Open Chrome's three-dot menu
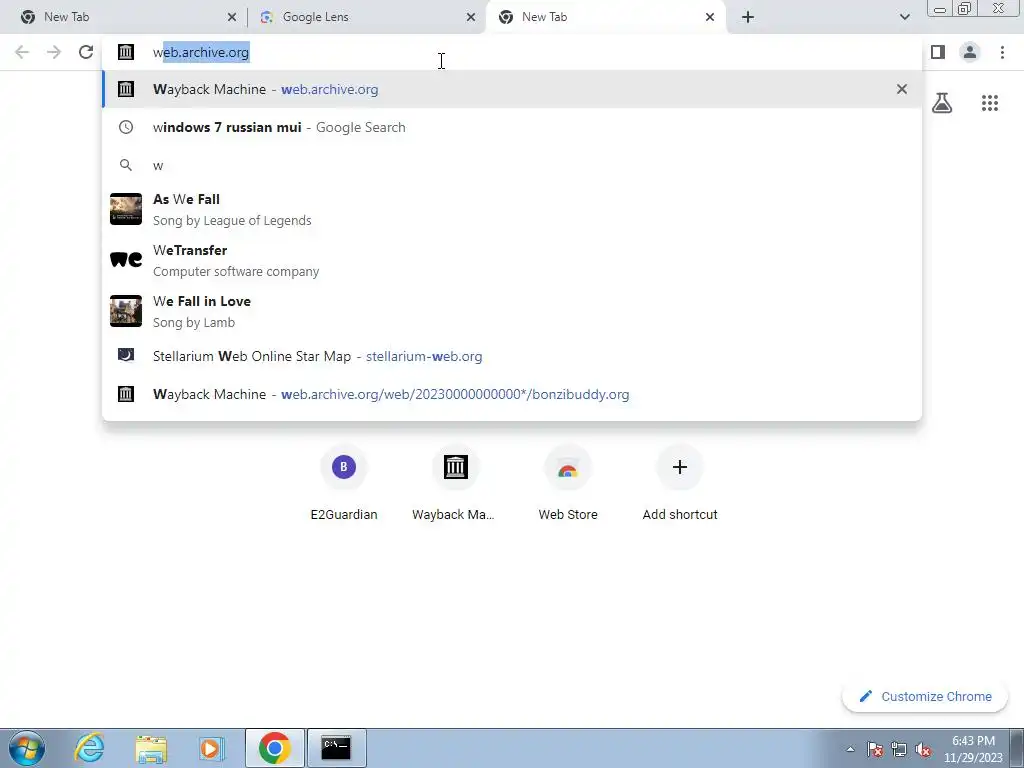This screenshot has width=1024, height=768. pos(1002,52)
